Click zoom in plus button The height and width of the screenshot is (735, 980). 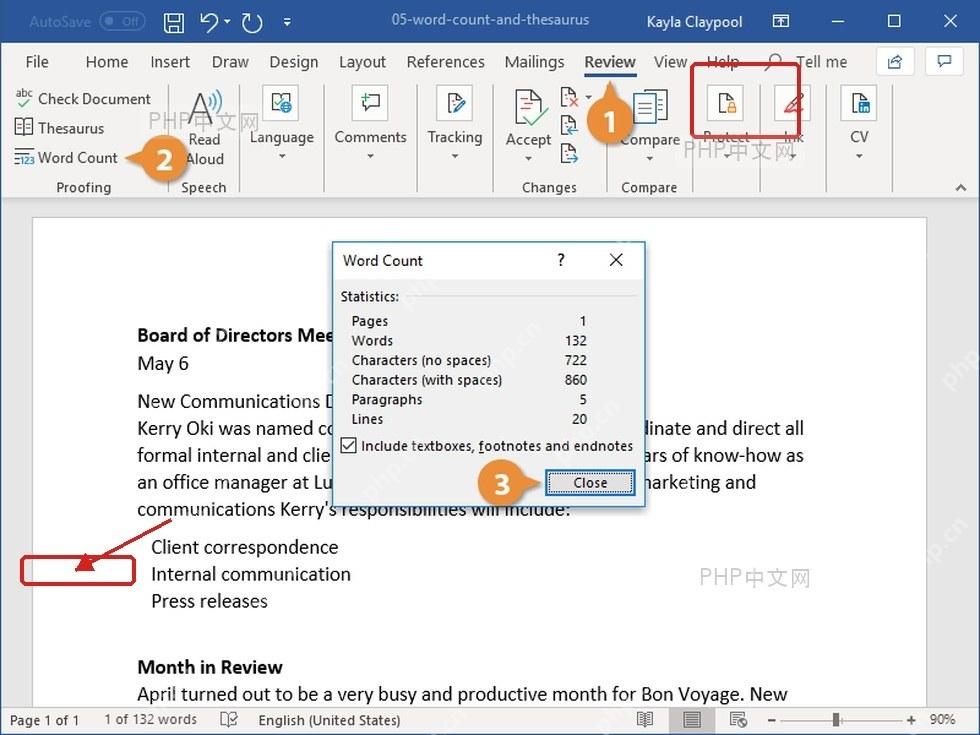point(911,720)
